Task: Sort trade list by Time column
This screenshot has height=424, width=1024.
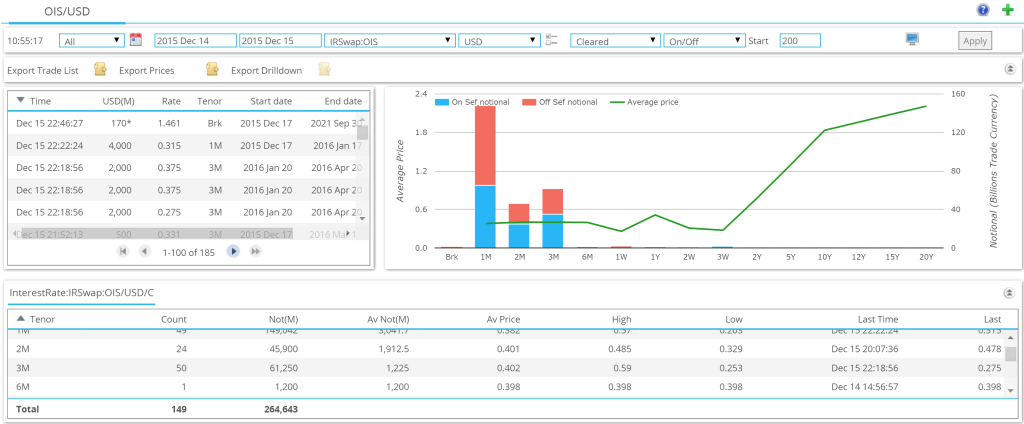Action: 40,101
